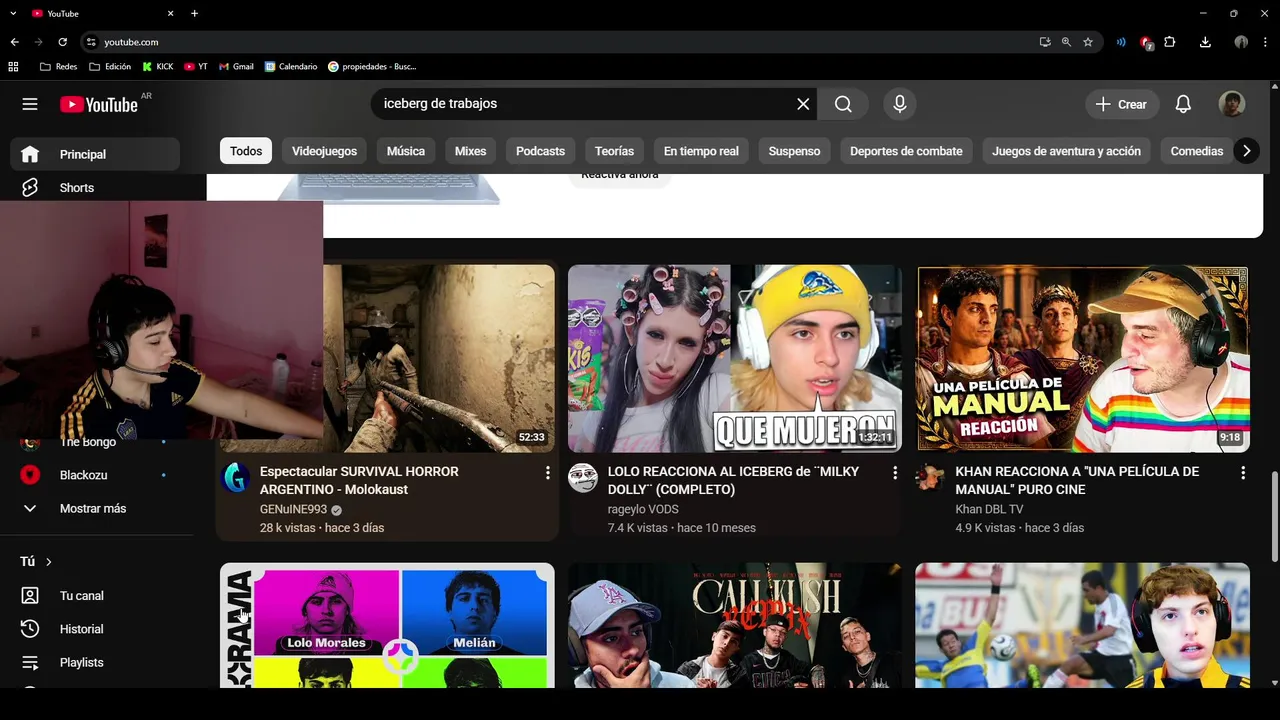Screen dimensions: 1280x720
Task: Go back in Chrome
Action: coord(14,42)
